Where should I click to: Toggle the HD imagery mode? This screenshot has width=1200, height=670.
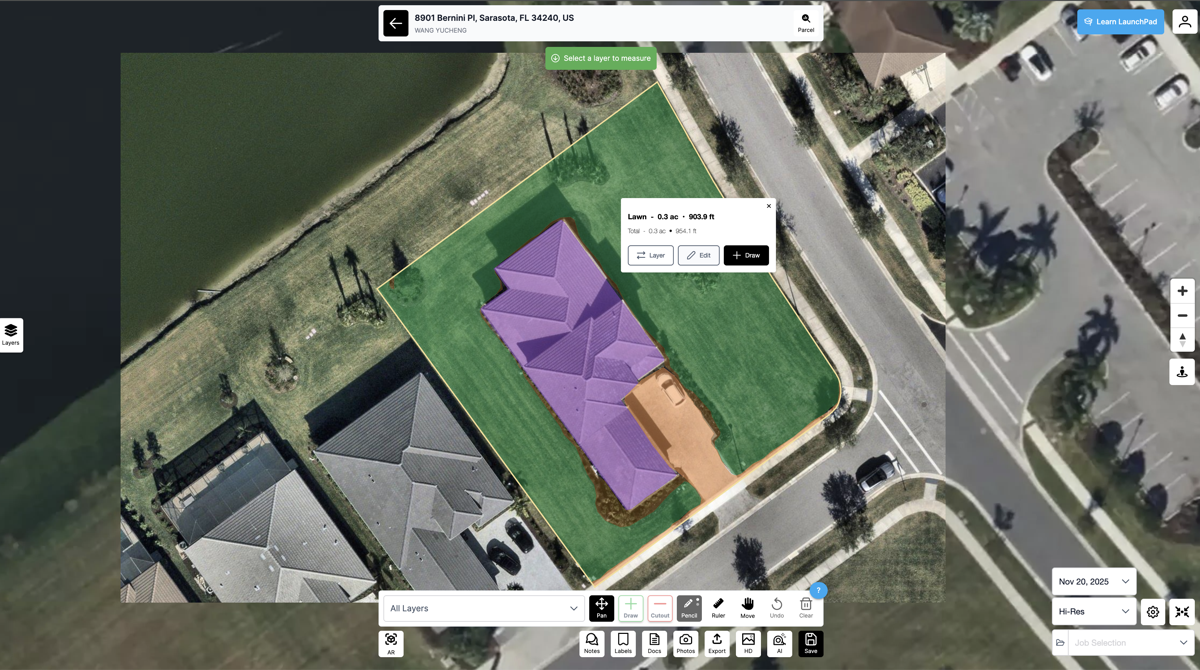pos(748,643)
